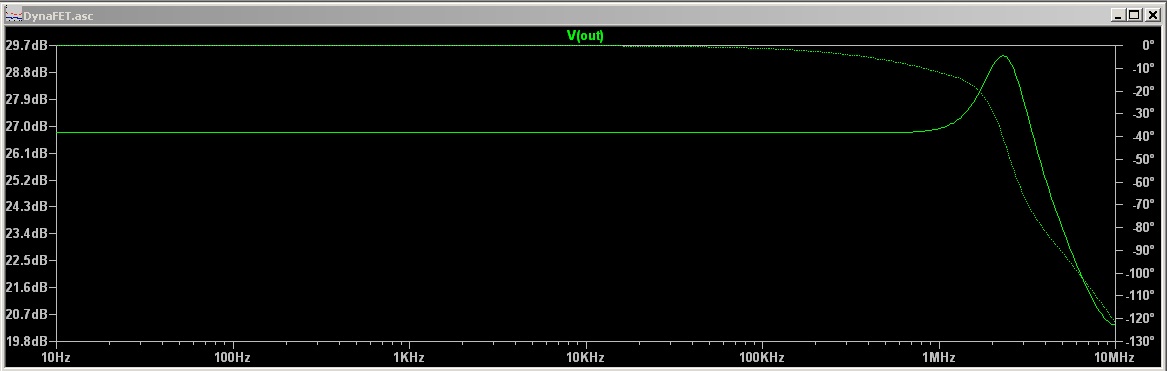Screen dimensions: 1167x371
Task: Click the 27.0dB left axis label
Action: click(x=26, y=127)
